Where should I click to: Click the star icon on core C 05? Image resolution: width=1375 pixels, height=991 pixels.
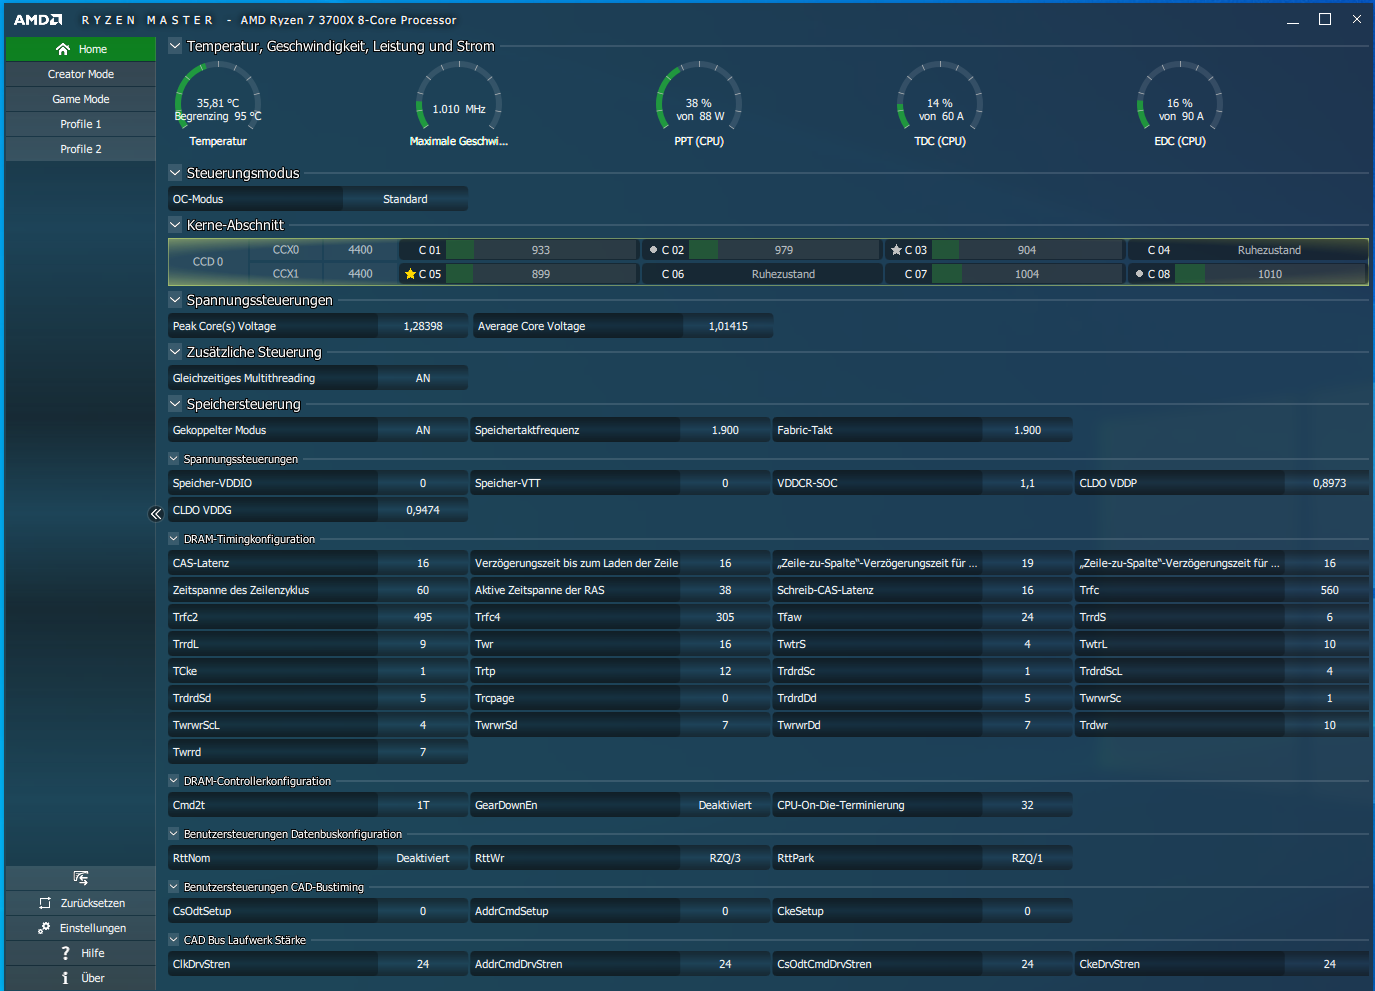(410, 274)
